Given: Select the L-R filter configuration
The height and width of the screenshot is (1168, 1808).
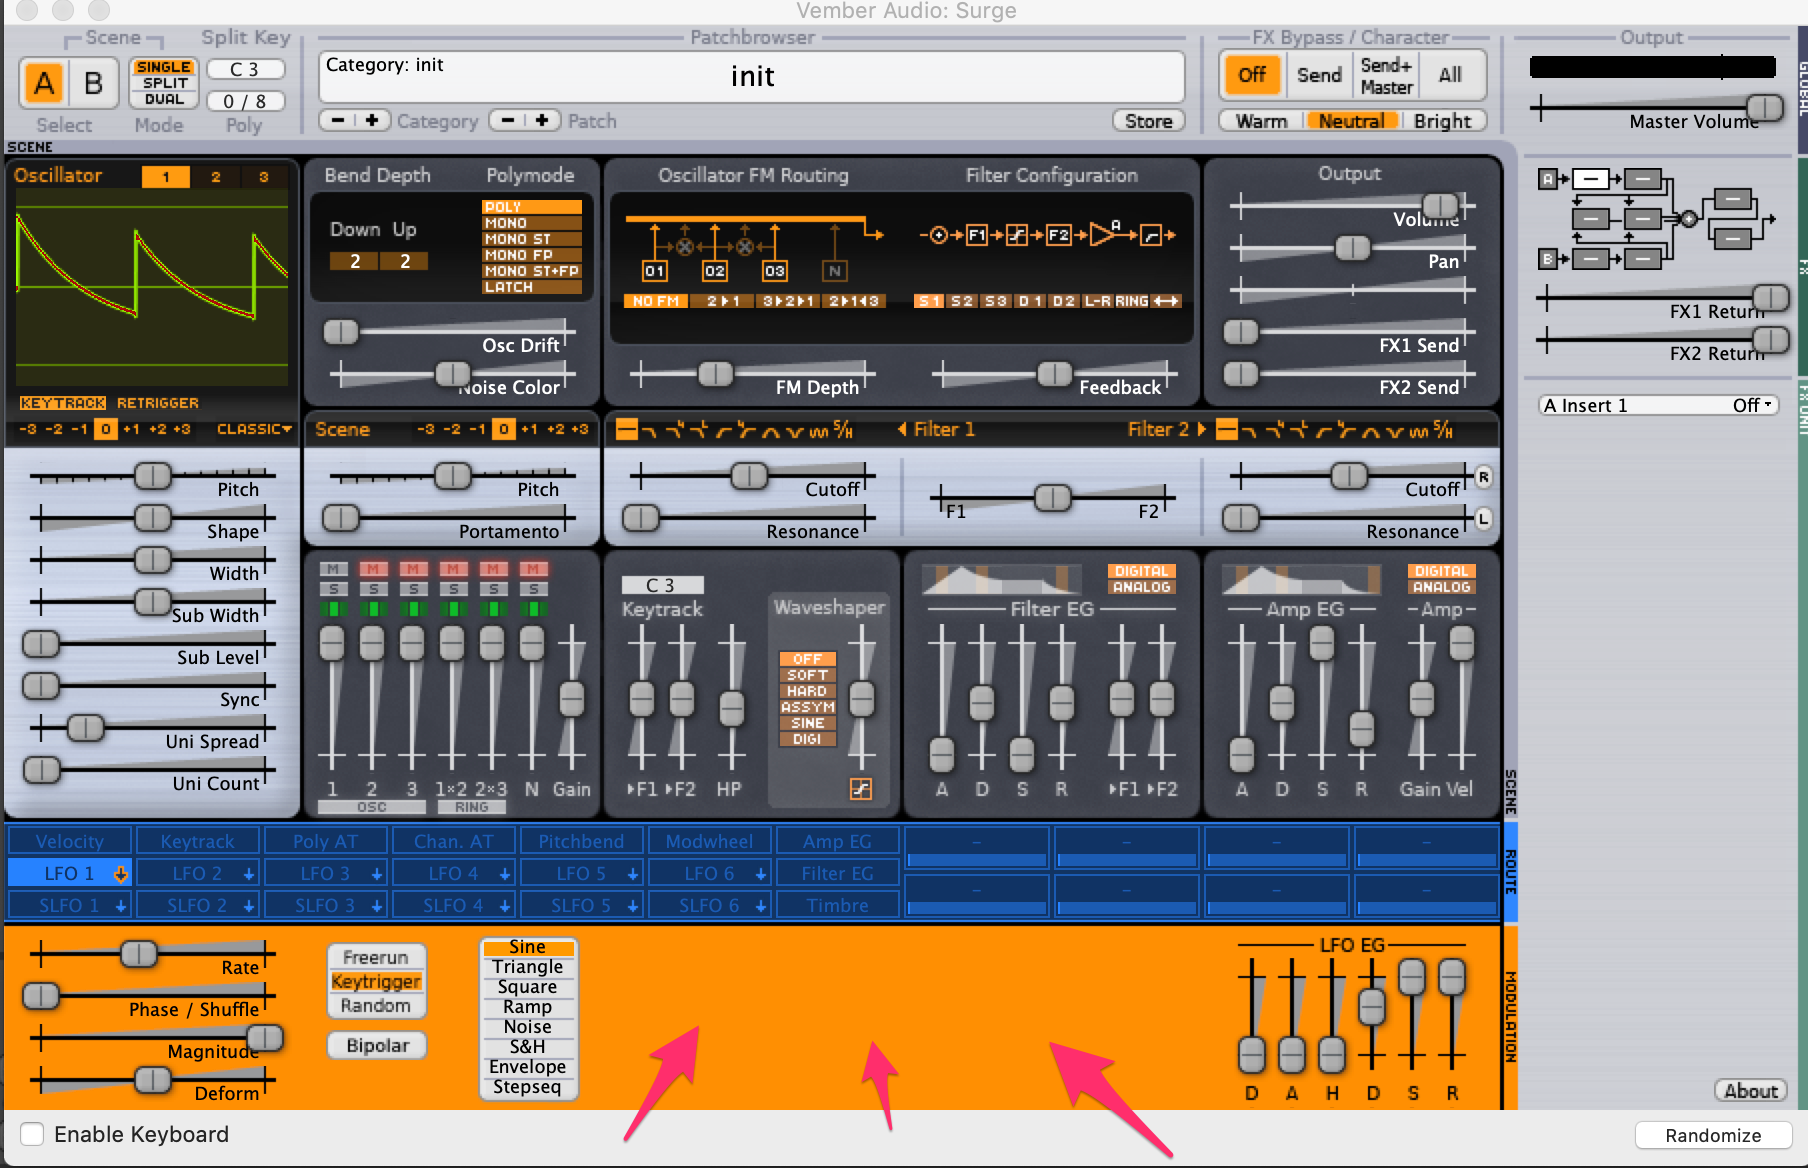Looking at the screenshot, I should 1097,301.
